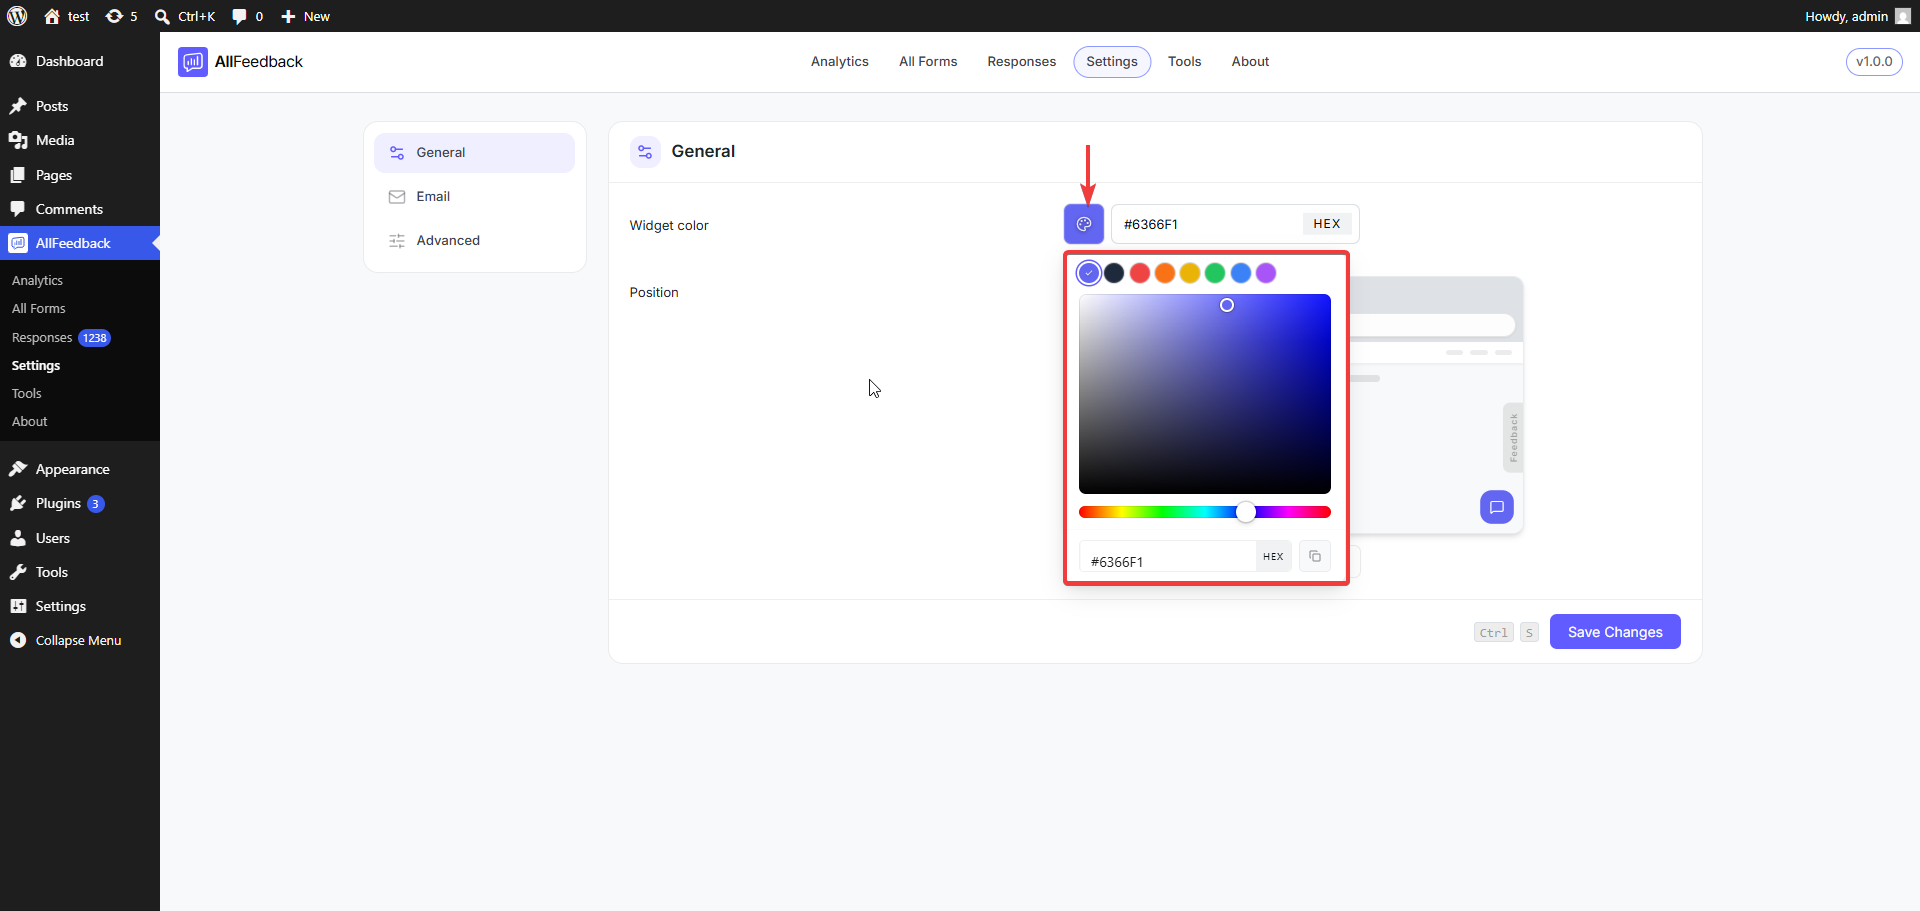Toggle the widget color palette button
1920x911 pixels.
tap(1084, 224)
